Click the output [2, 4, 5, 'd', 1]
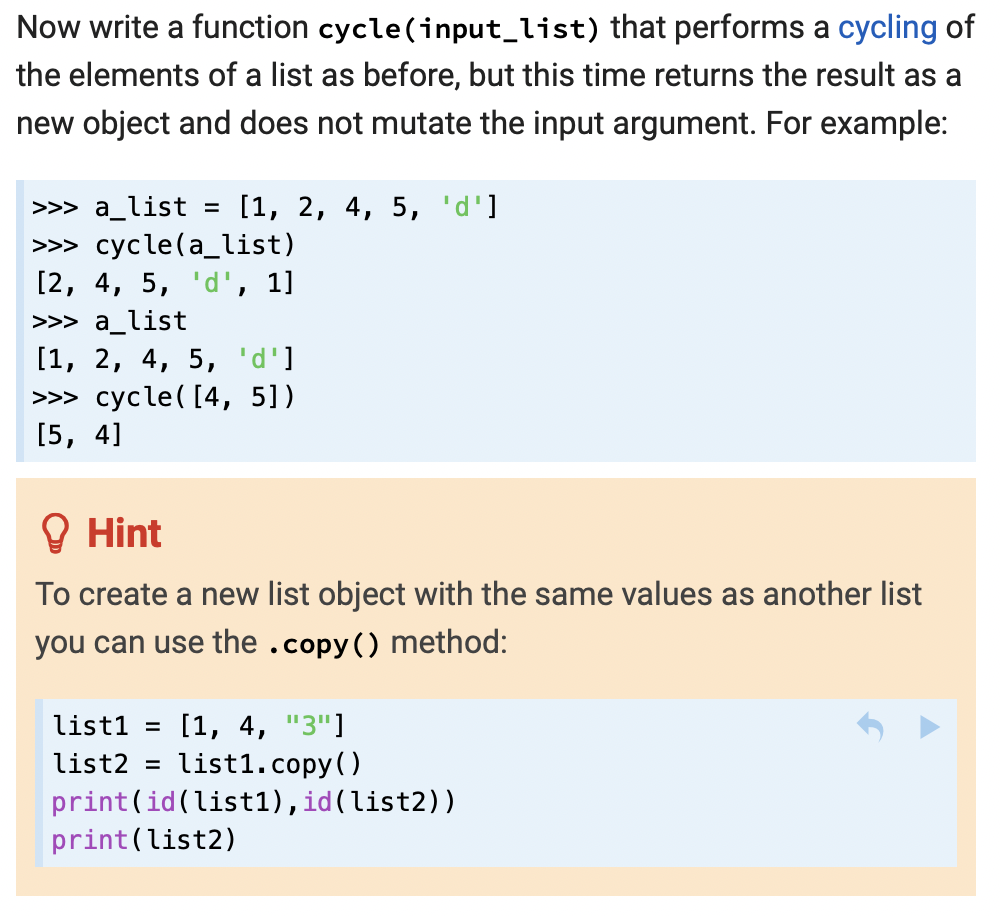This screenshot has width=1000, height=916. (x=165, y=283)
